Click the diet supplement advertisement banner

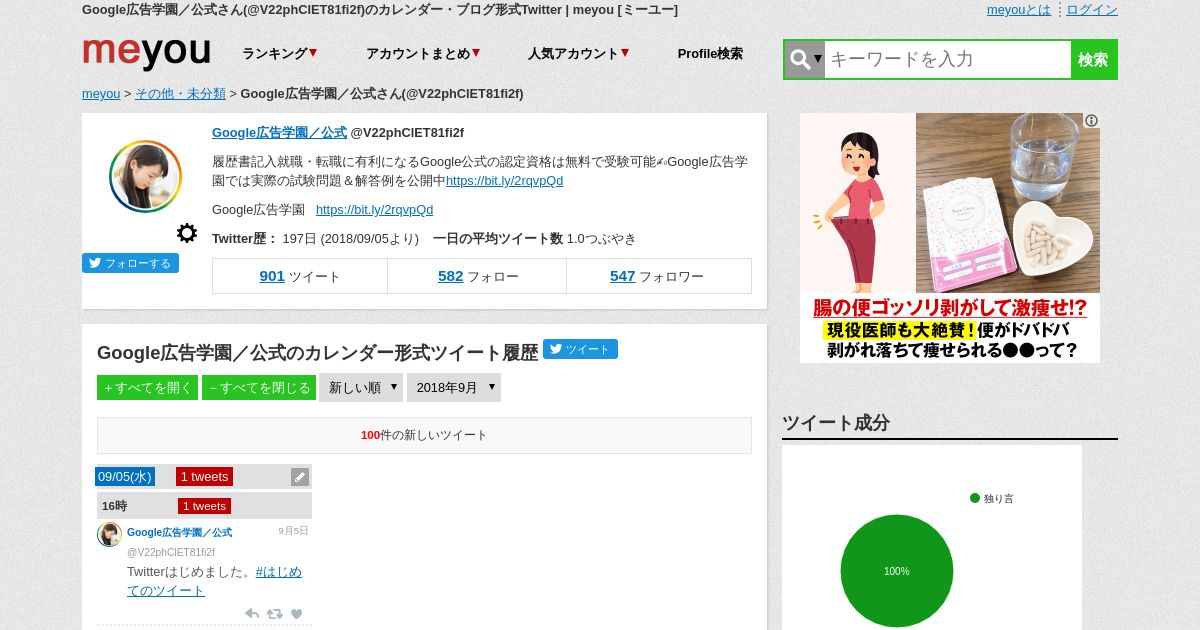[x=950, y=238]
